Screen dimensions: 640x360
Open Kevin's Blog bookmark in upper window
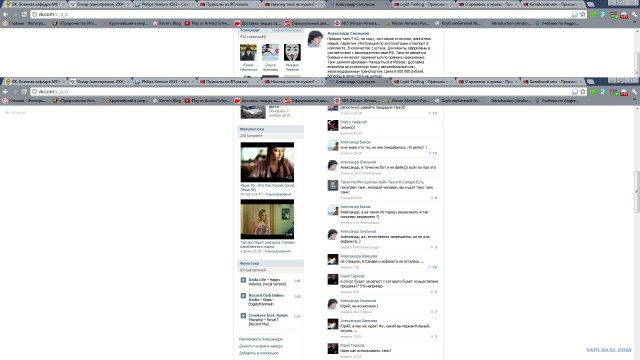pos(167,23)
